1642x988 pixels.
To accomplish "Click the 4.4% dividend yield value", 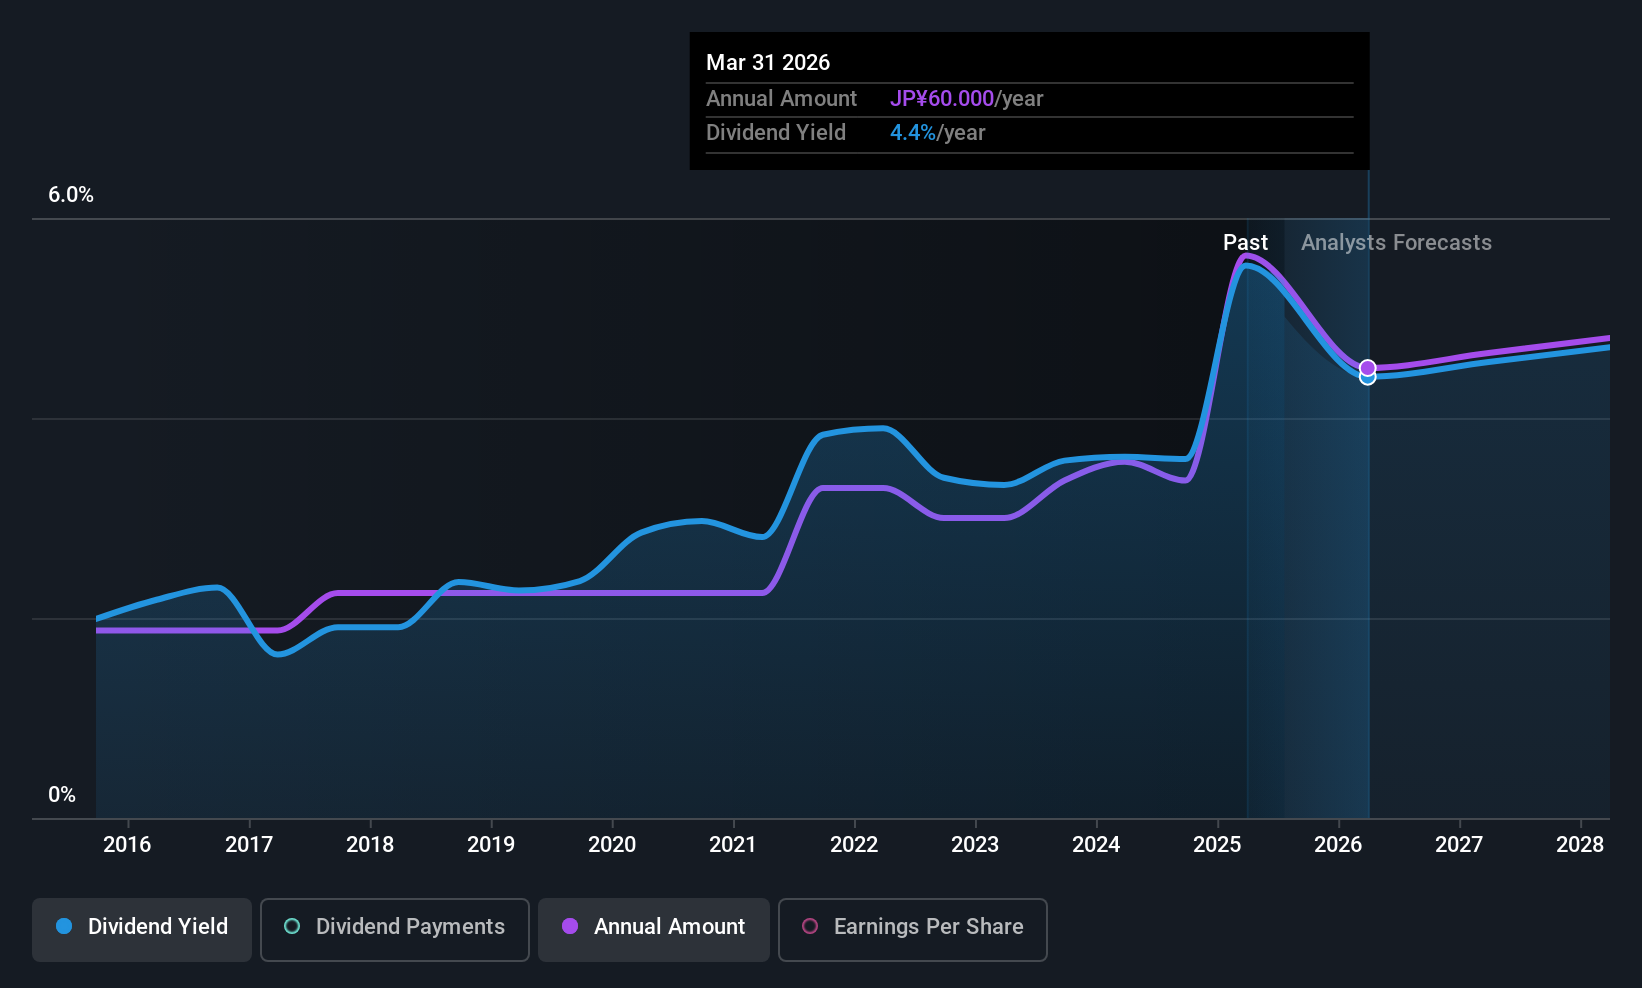I will [x=913, y=132].
